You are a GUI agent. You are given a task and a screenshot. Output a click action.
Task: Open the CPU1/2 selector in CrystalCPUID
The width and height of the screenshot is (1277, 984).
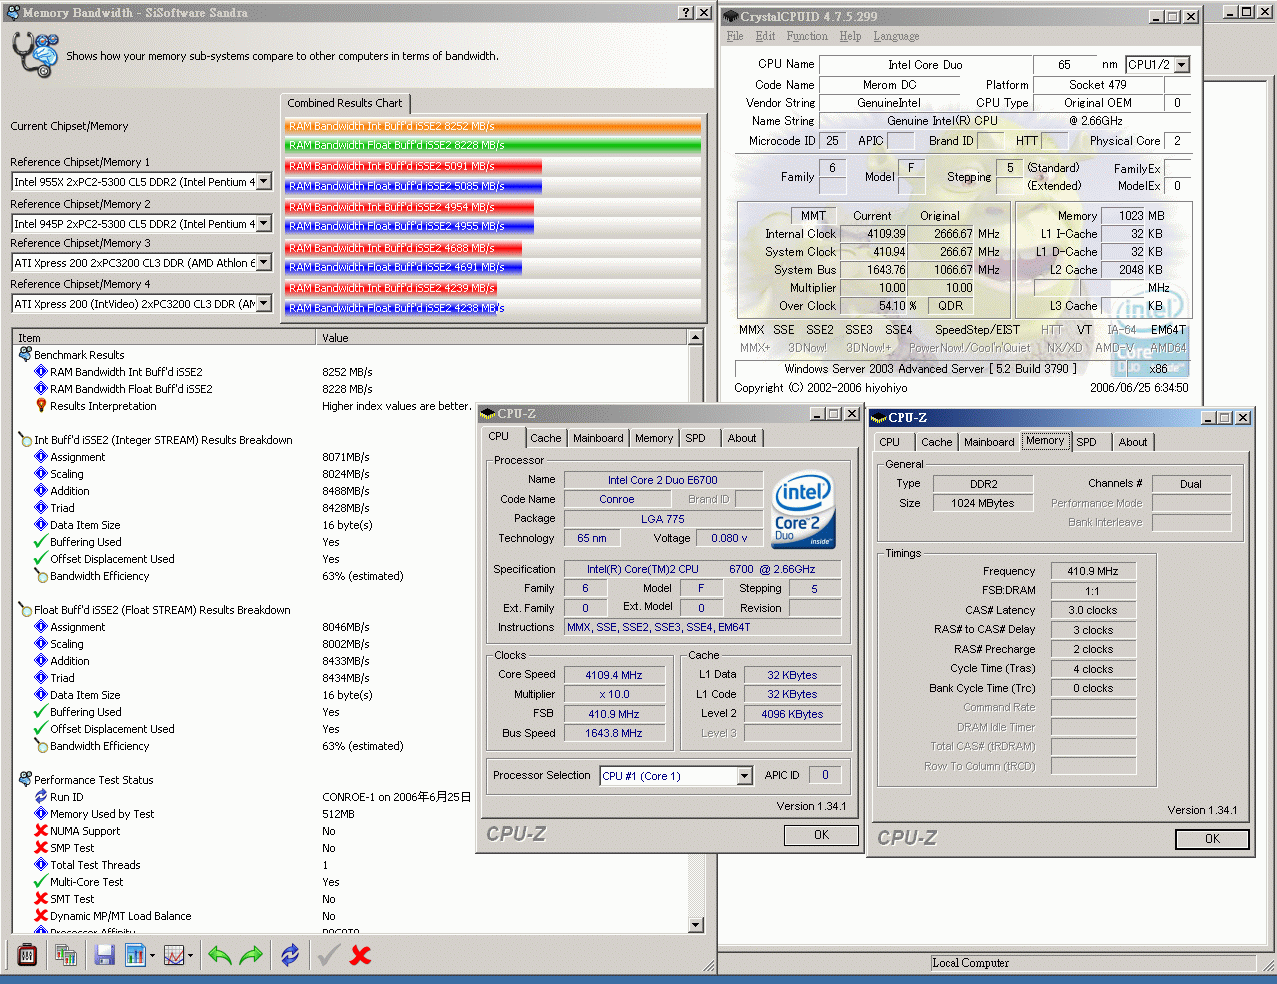1182,64
